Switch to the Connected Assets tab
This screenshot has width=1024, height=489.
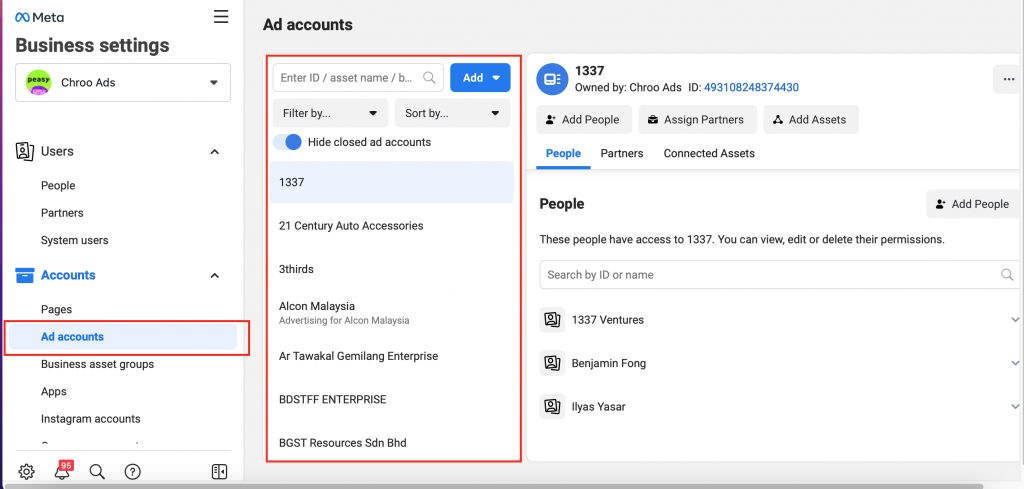click(709, 153)
